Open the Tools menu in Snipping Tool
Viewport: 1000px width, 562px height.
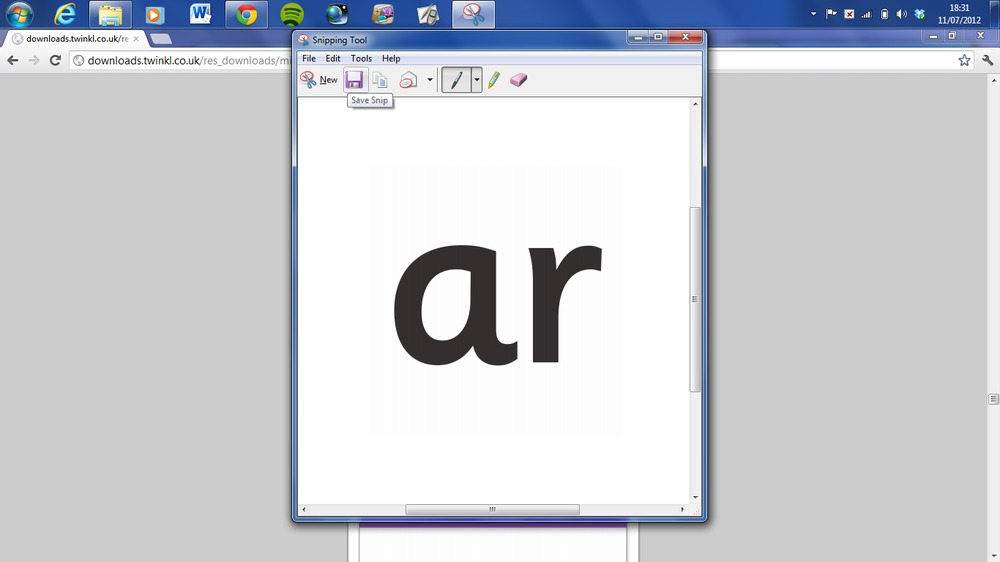coord(361,59)
